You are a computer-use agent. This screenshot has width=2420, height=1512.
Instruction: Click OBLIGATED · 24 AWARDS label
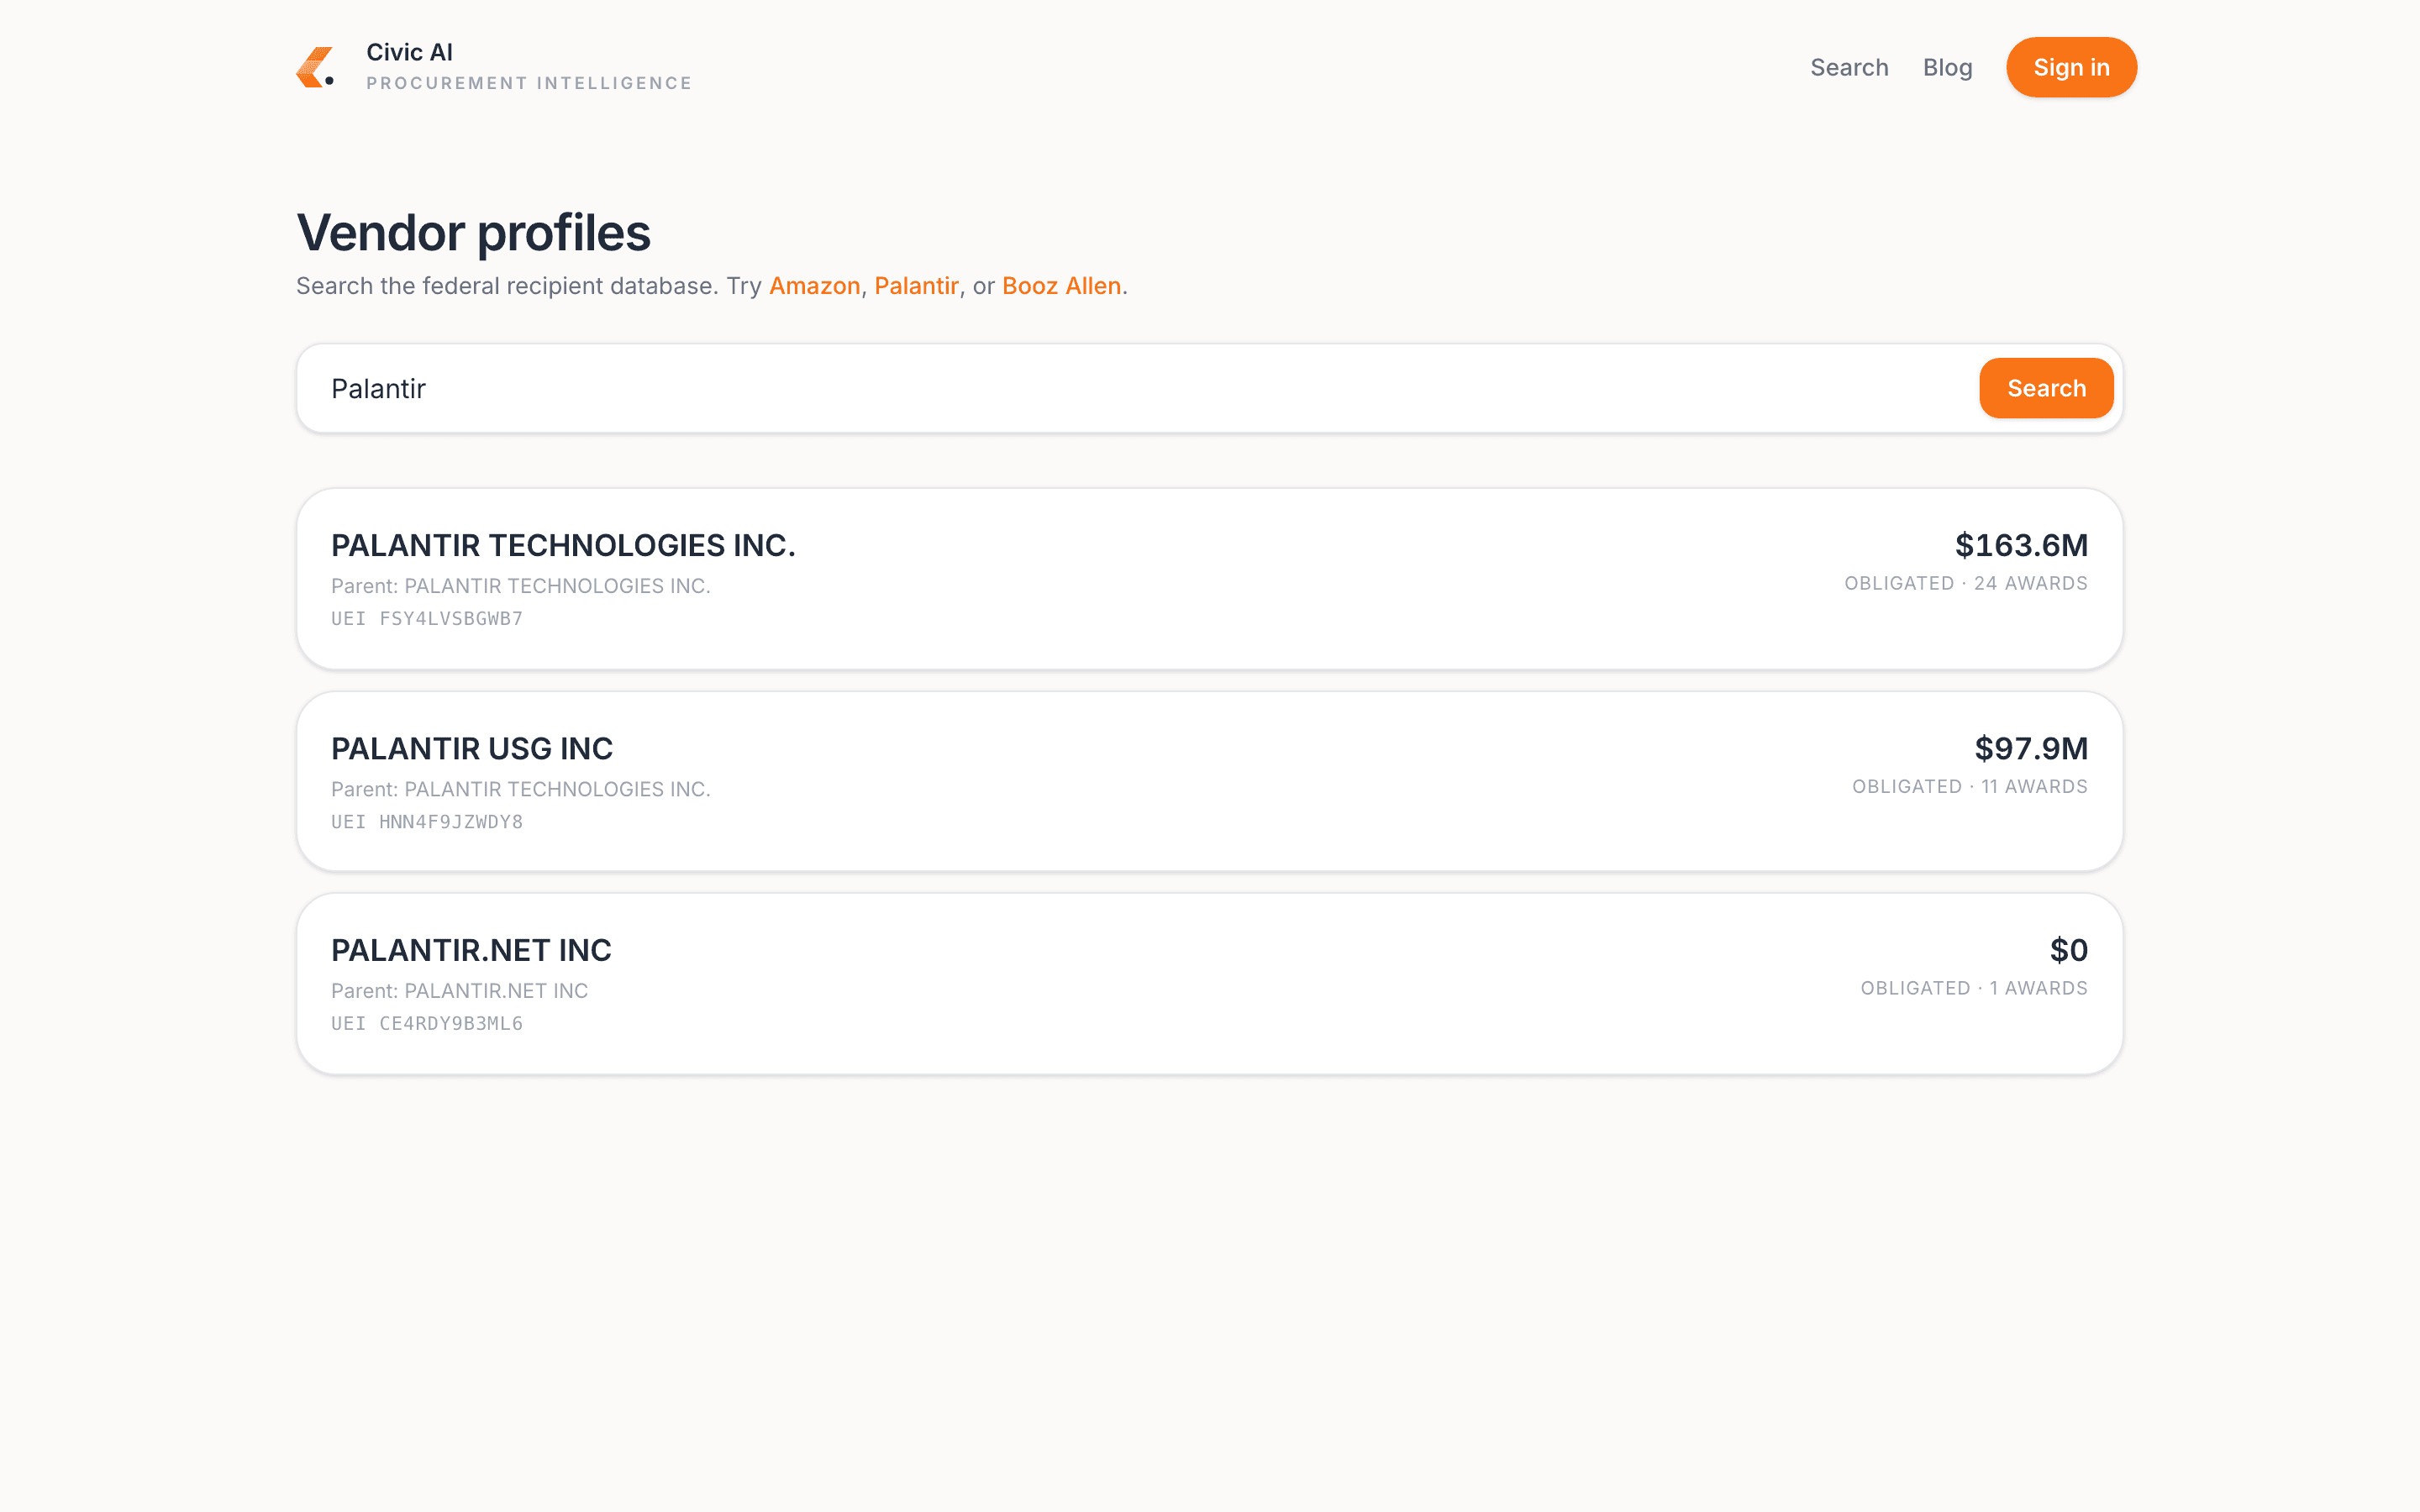1966,583
